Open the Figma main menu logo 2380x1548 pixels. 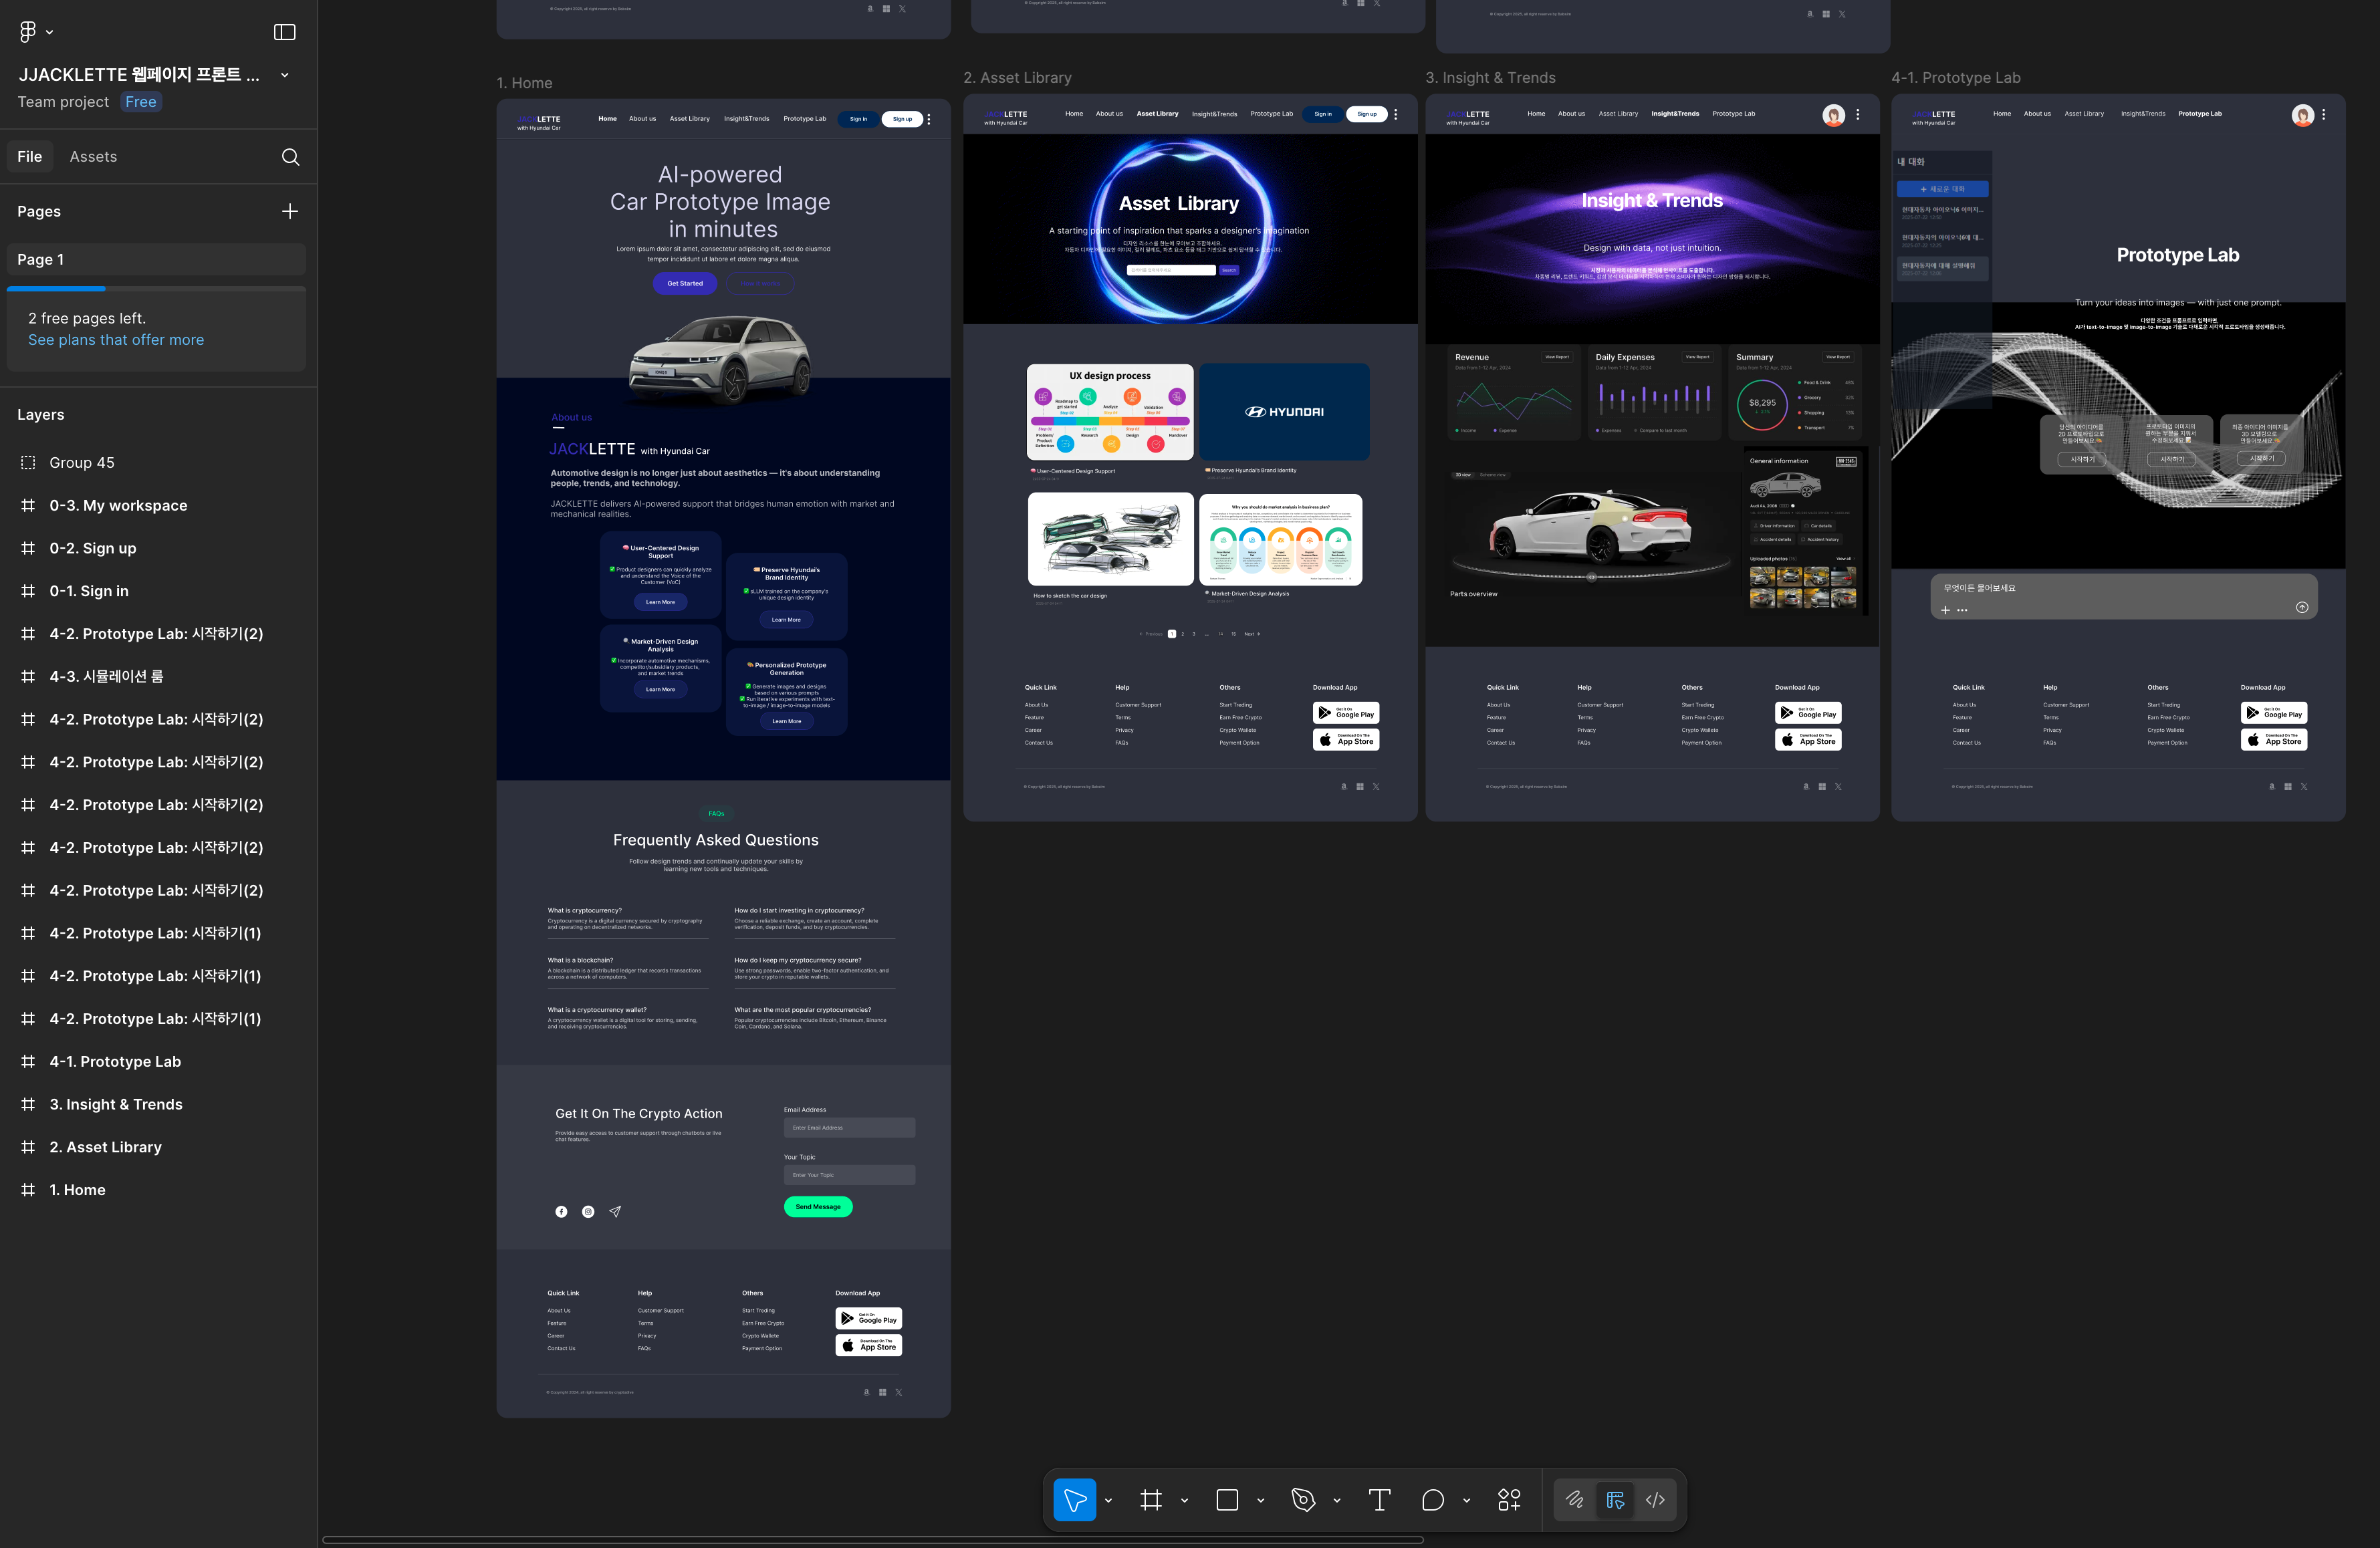point(28,32)
